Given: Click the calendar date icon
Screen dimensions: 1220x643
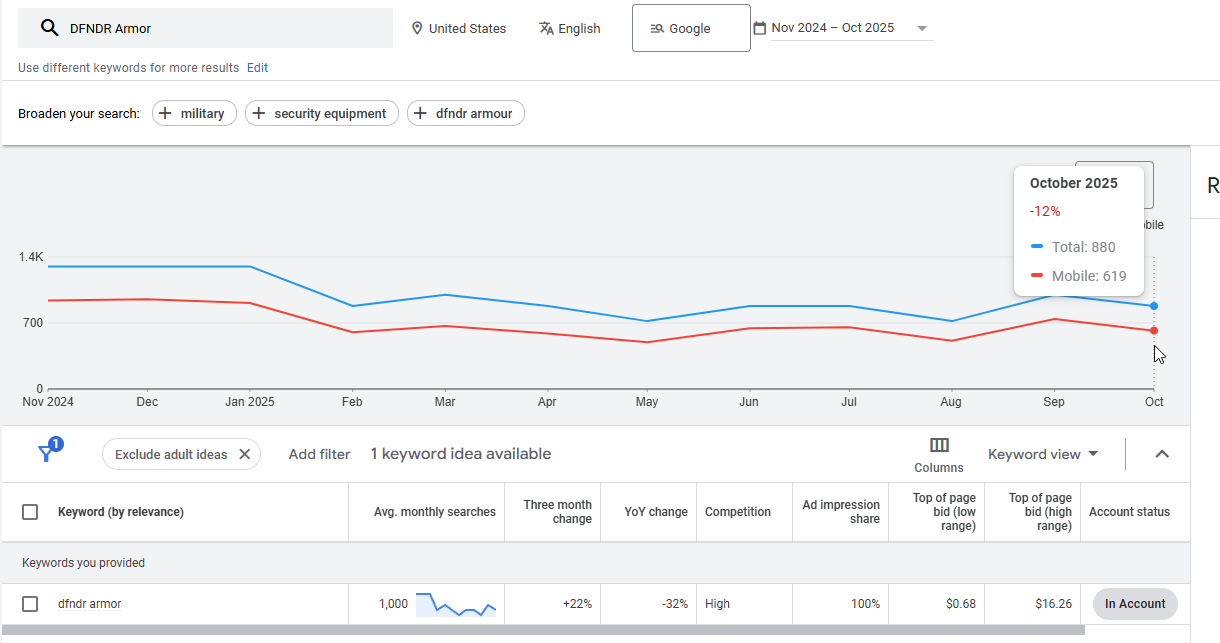Looking at the screenshot, I should [760, 28].
